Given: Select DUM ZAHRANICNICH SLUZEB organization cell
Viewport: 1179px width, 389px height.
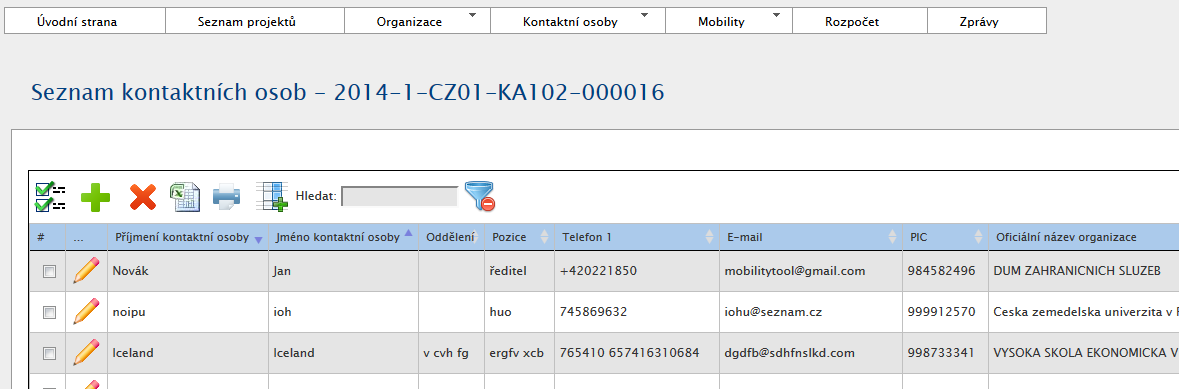Looking at the screenshot, I should pos(1084,271).
